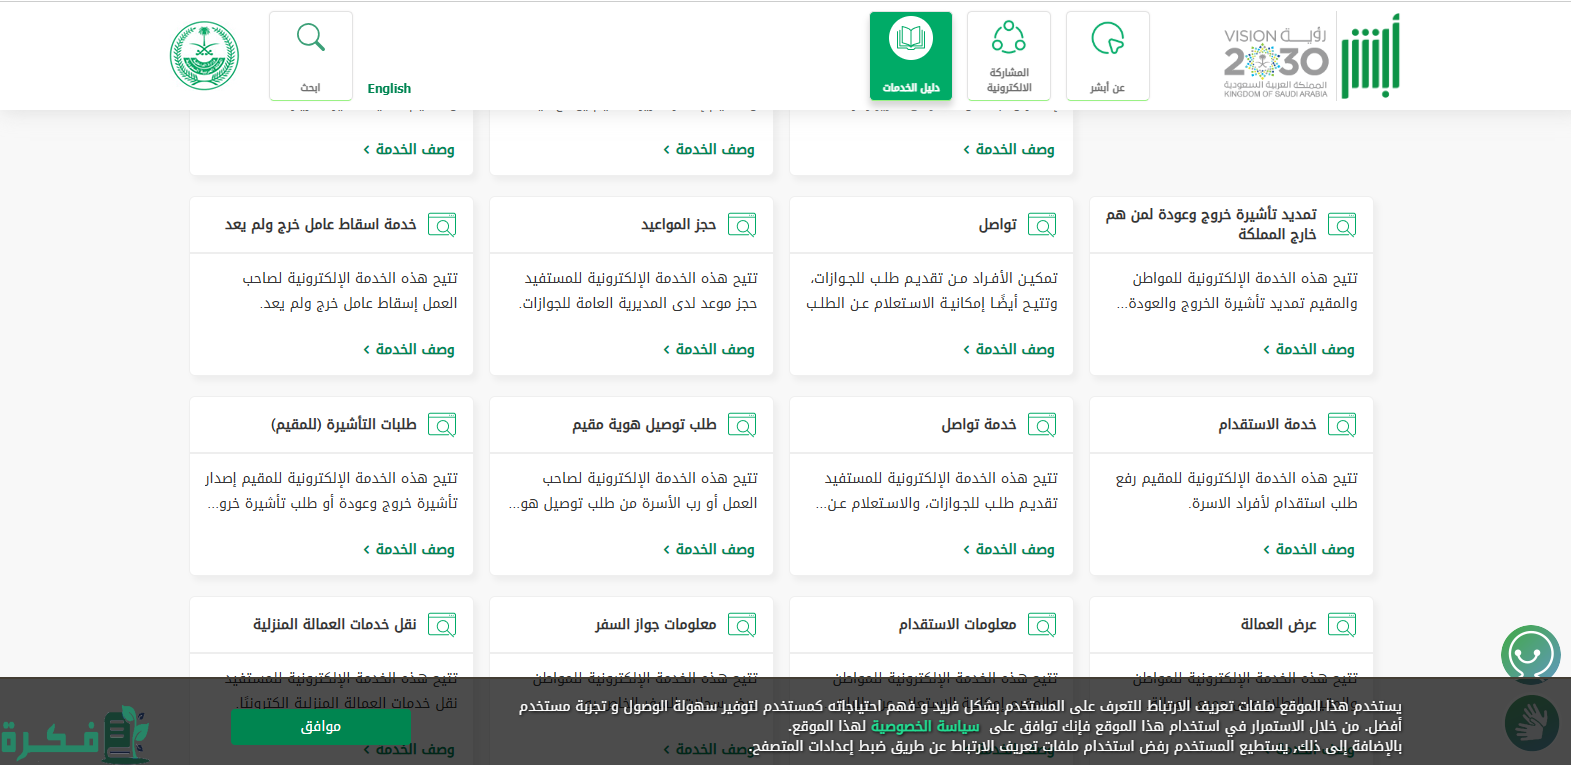The width and height of the screenshot is (1571, 765).
Task: Switch language to English
Action: pyautogui.click(x=389, y=88)
